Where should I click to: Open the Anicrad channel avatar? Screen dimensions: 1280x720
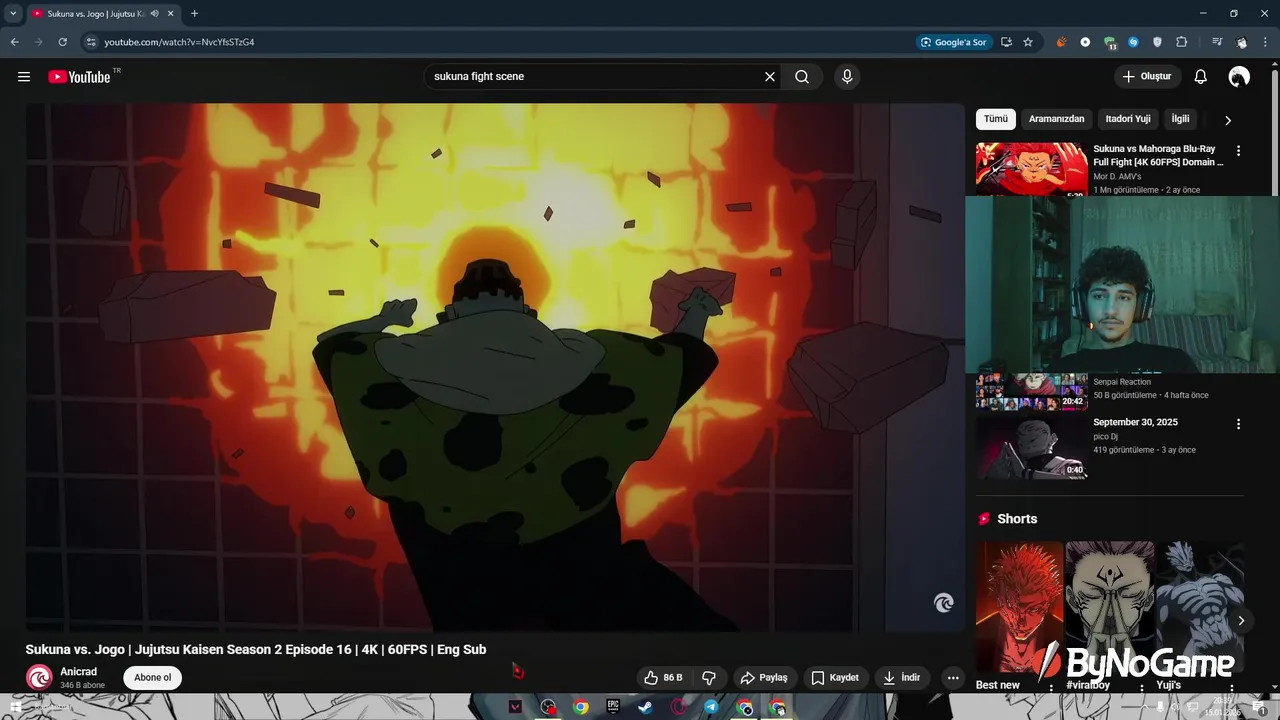tap(39, 678)
